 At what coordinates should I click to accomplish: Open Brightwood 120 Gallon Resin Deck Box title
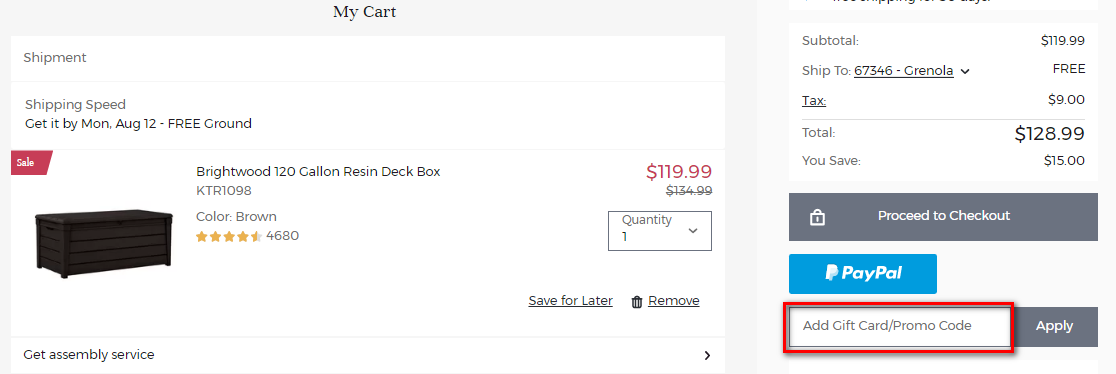point(318,172)
